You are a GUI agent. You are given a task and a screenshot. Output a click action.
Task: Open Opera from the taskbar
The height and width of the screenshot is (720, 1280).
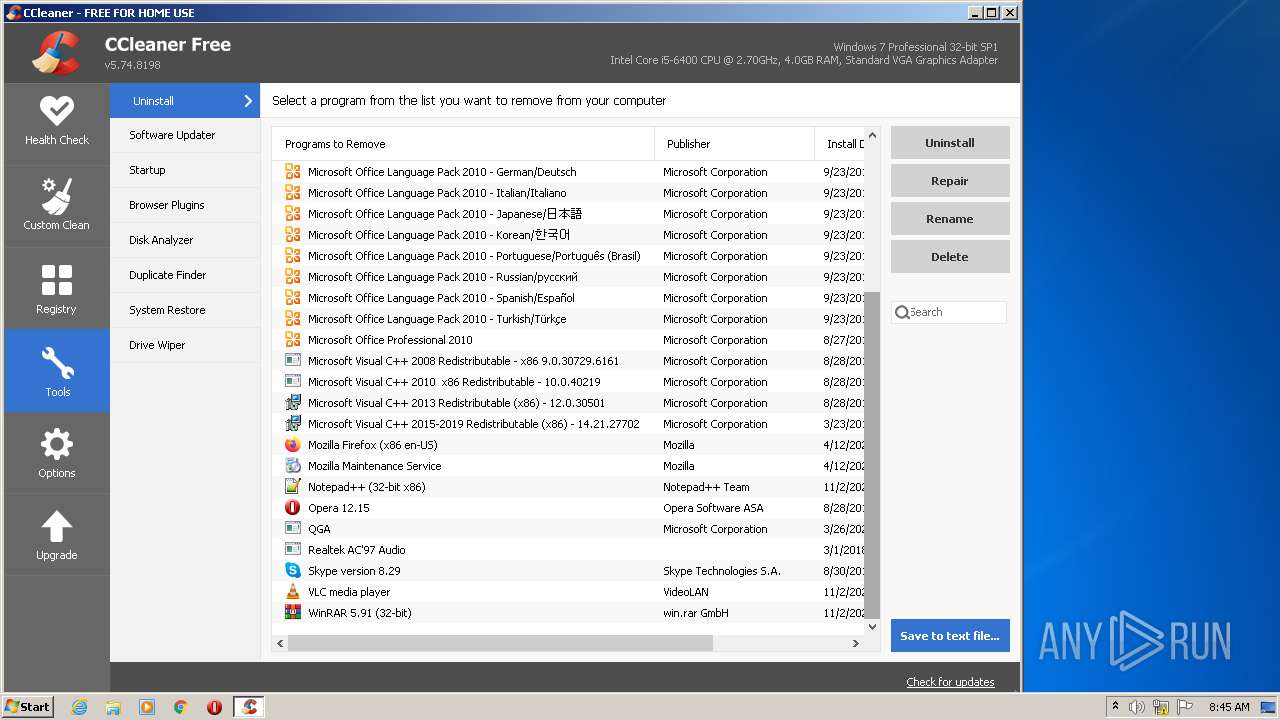tap(214, 707)
